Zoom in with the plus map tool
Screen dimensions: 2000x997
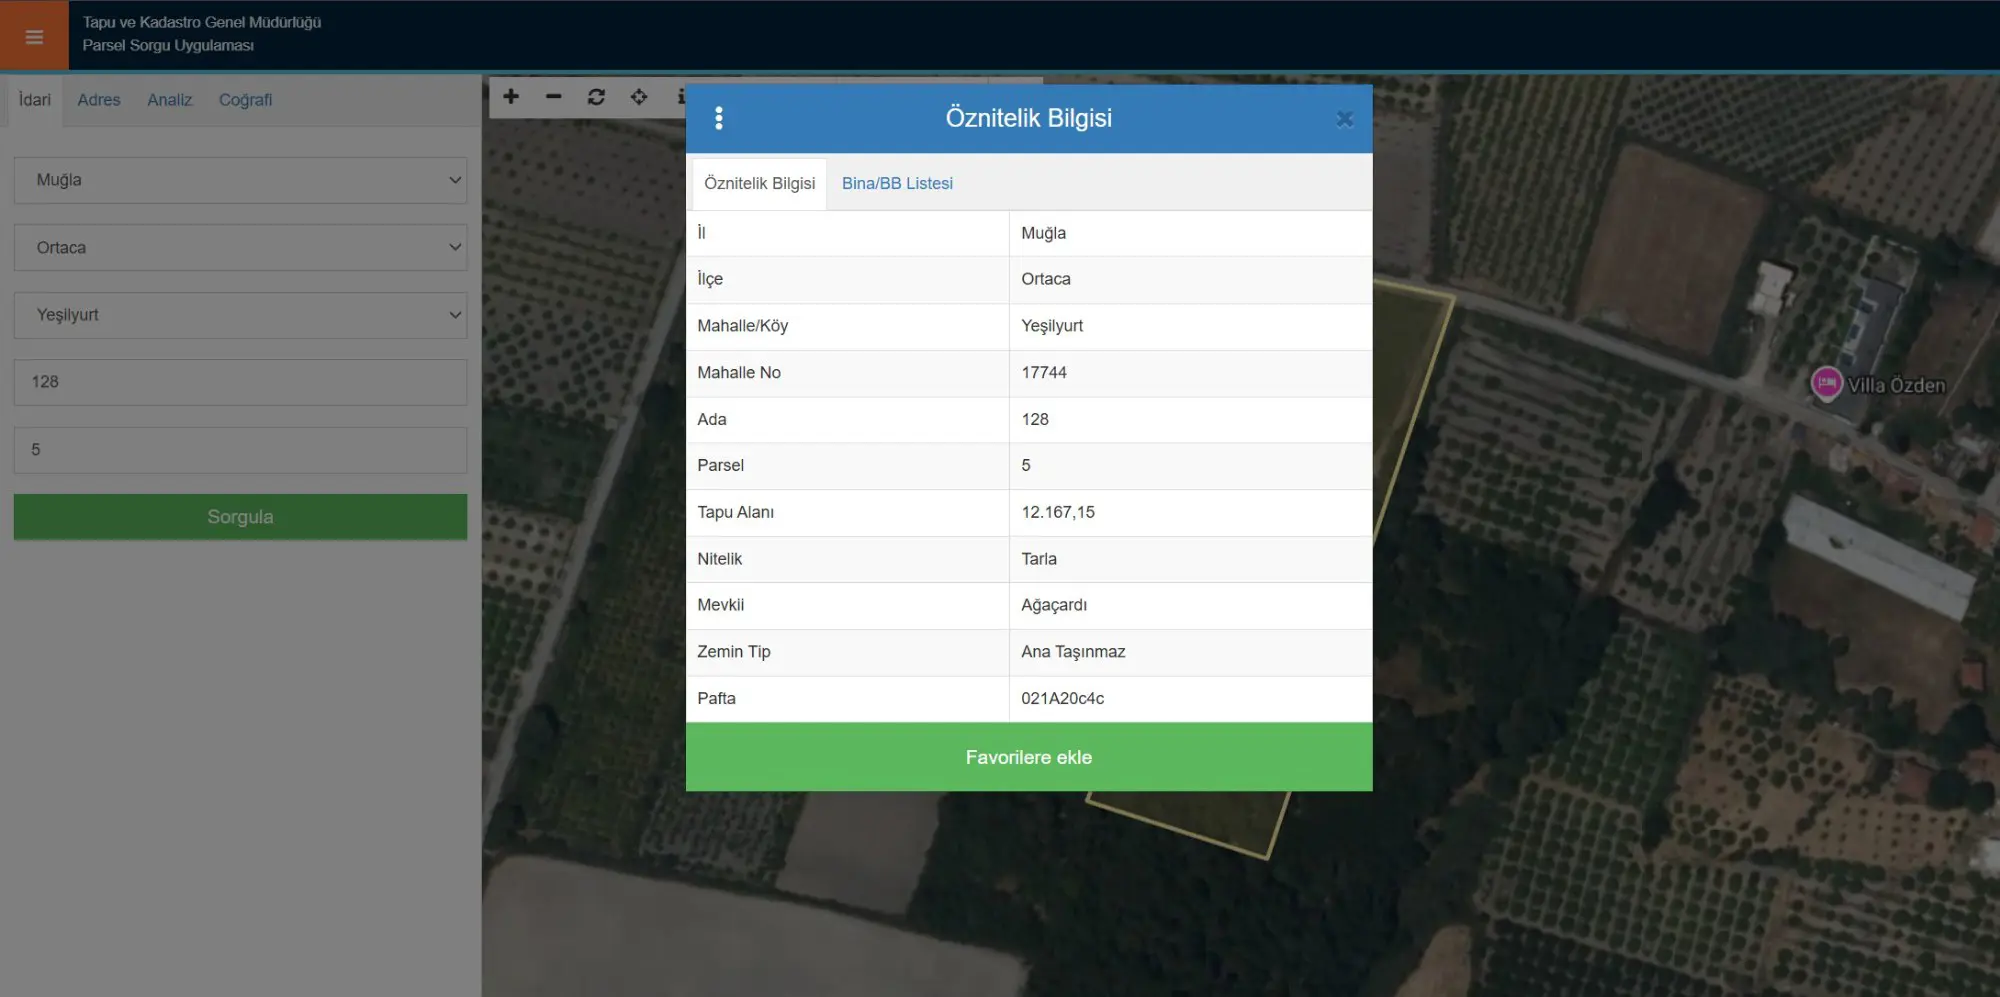point(511,97)
